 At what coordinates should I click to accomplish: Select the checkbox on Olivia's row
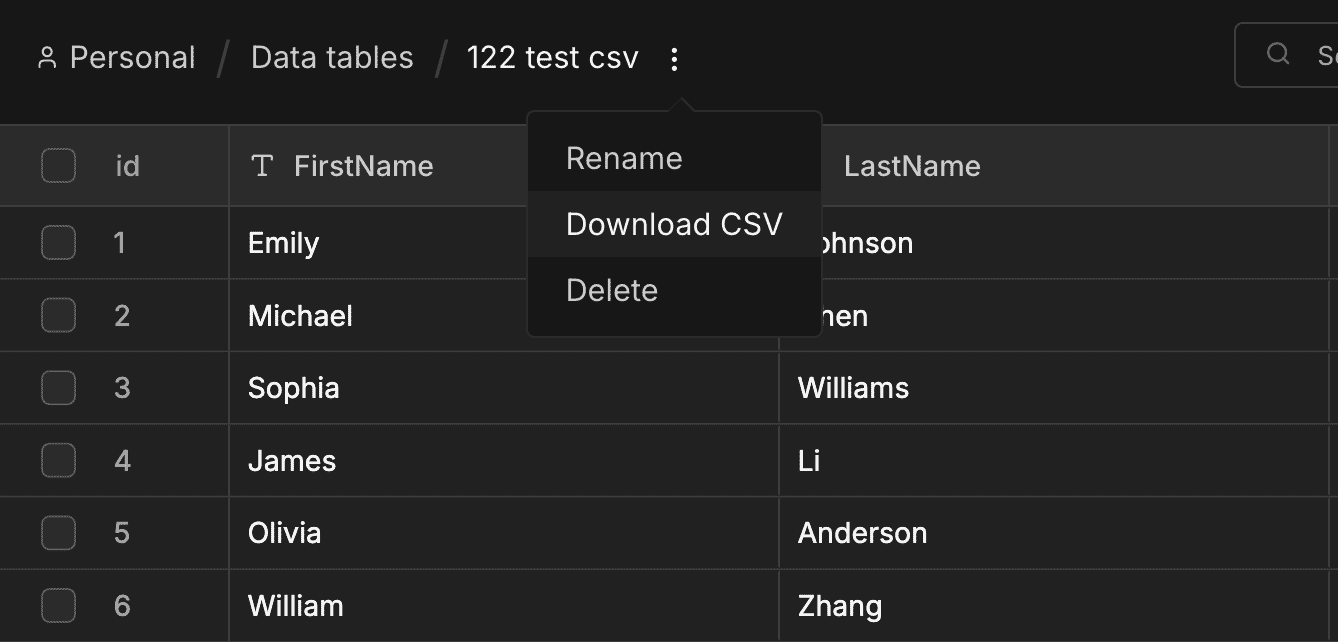[x=58, y=532]
